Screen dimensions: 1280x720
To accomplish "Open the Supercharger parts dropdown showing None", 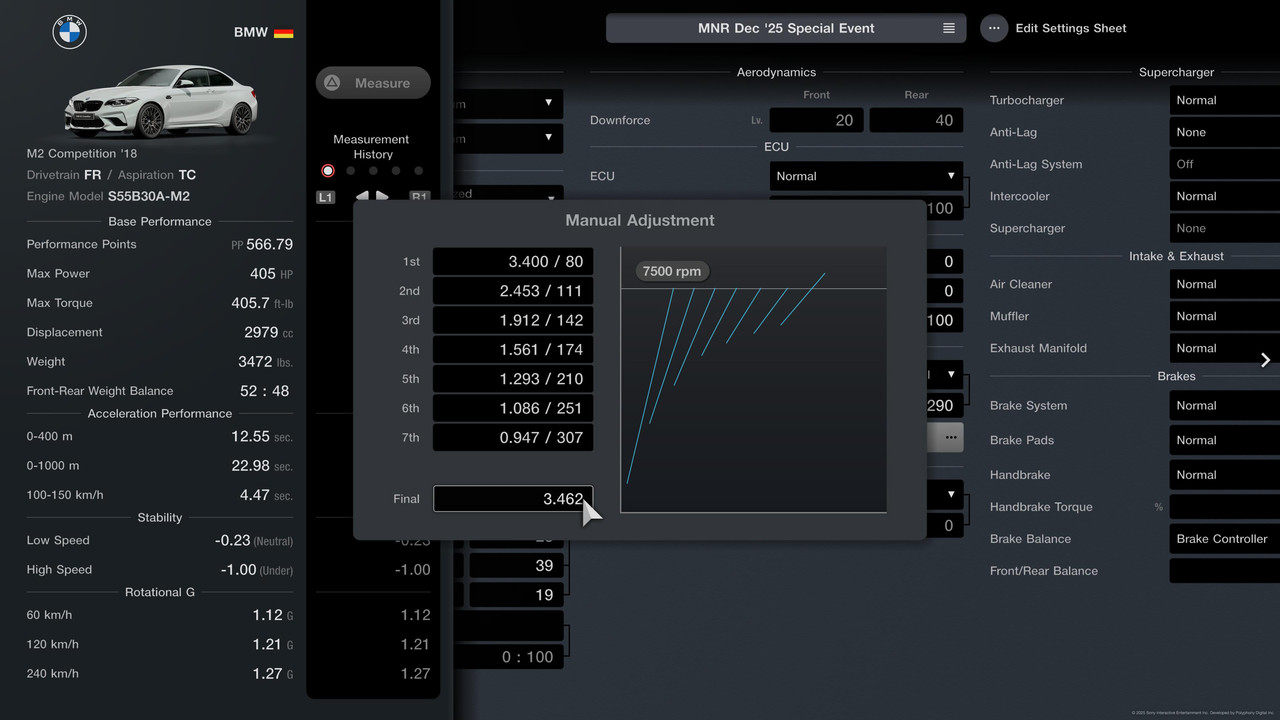I will (x=1225, y=228).
